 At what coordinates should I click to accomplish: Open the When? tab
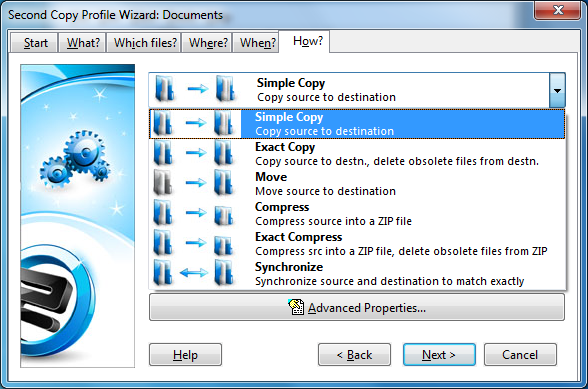click(258, 43)
